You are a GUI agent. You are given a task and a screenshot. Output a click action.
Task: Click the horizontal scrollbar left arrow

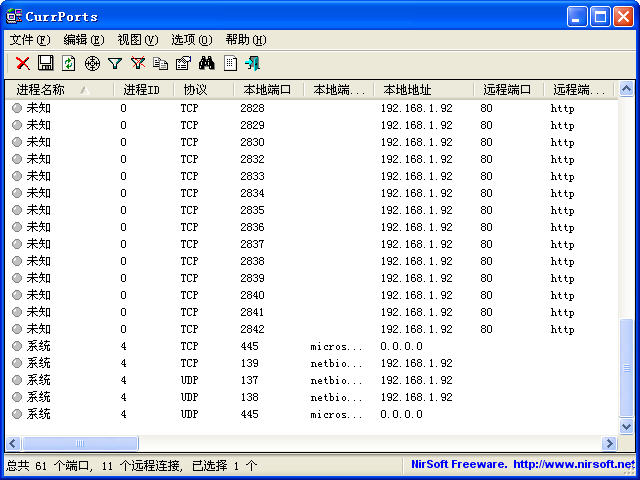pyautogui.click(x=13, y=443)
